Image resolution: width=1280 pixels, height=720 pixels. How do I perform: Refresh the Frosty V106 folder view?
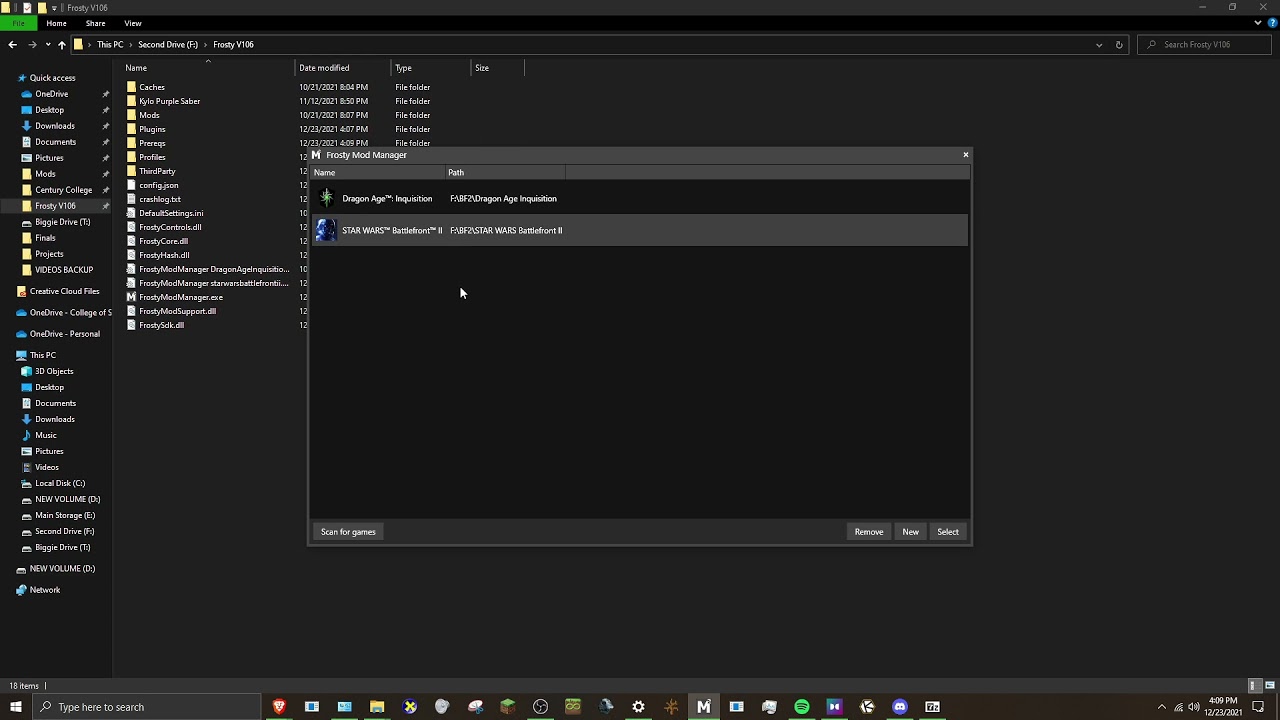click(x=1119, y=44)
